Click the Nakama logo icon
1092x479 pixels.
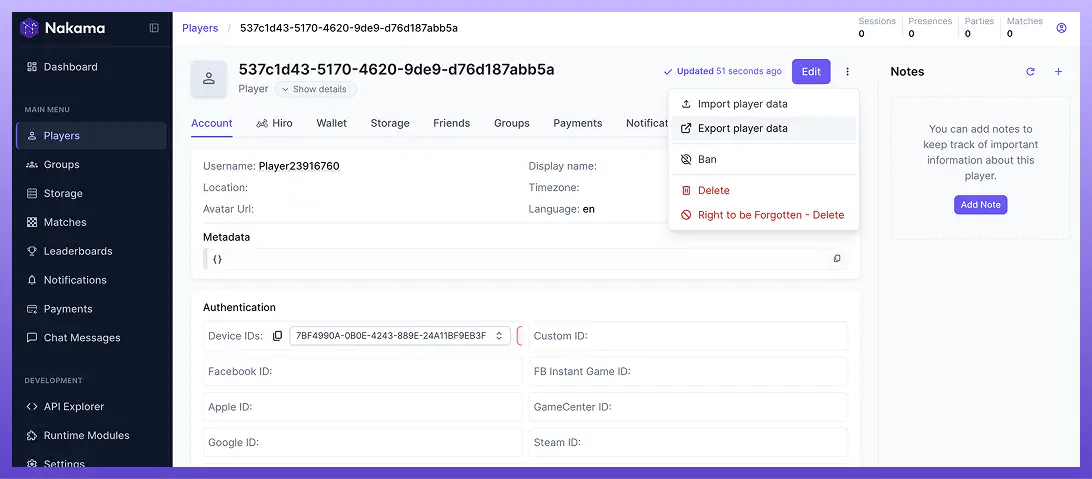[x=29, y=28]
